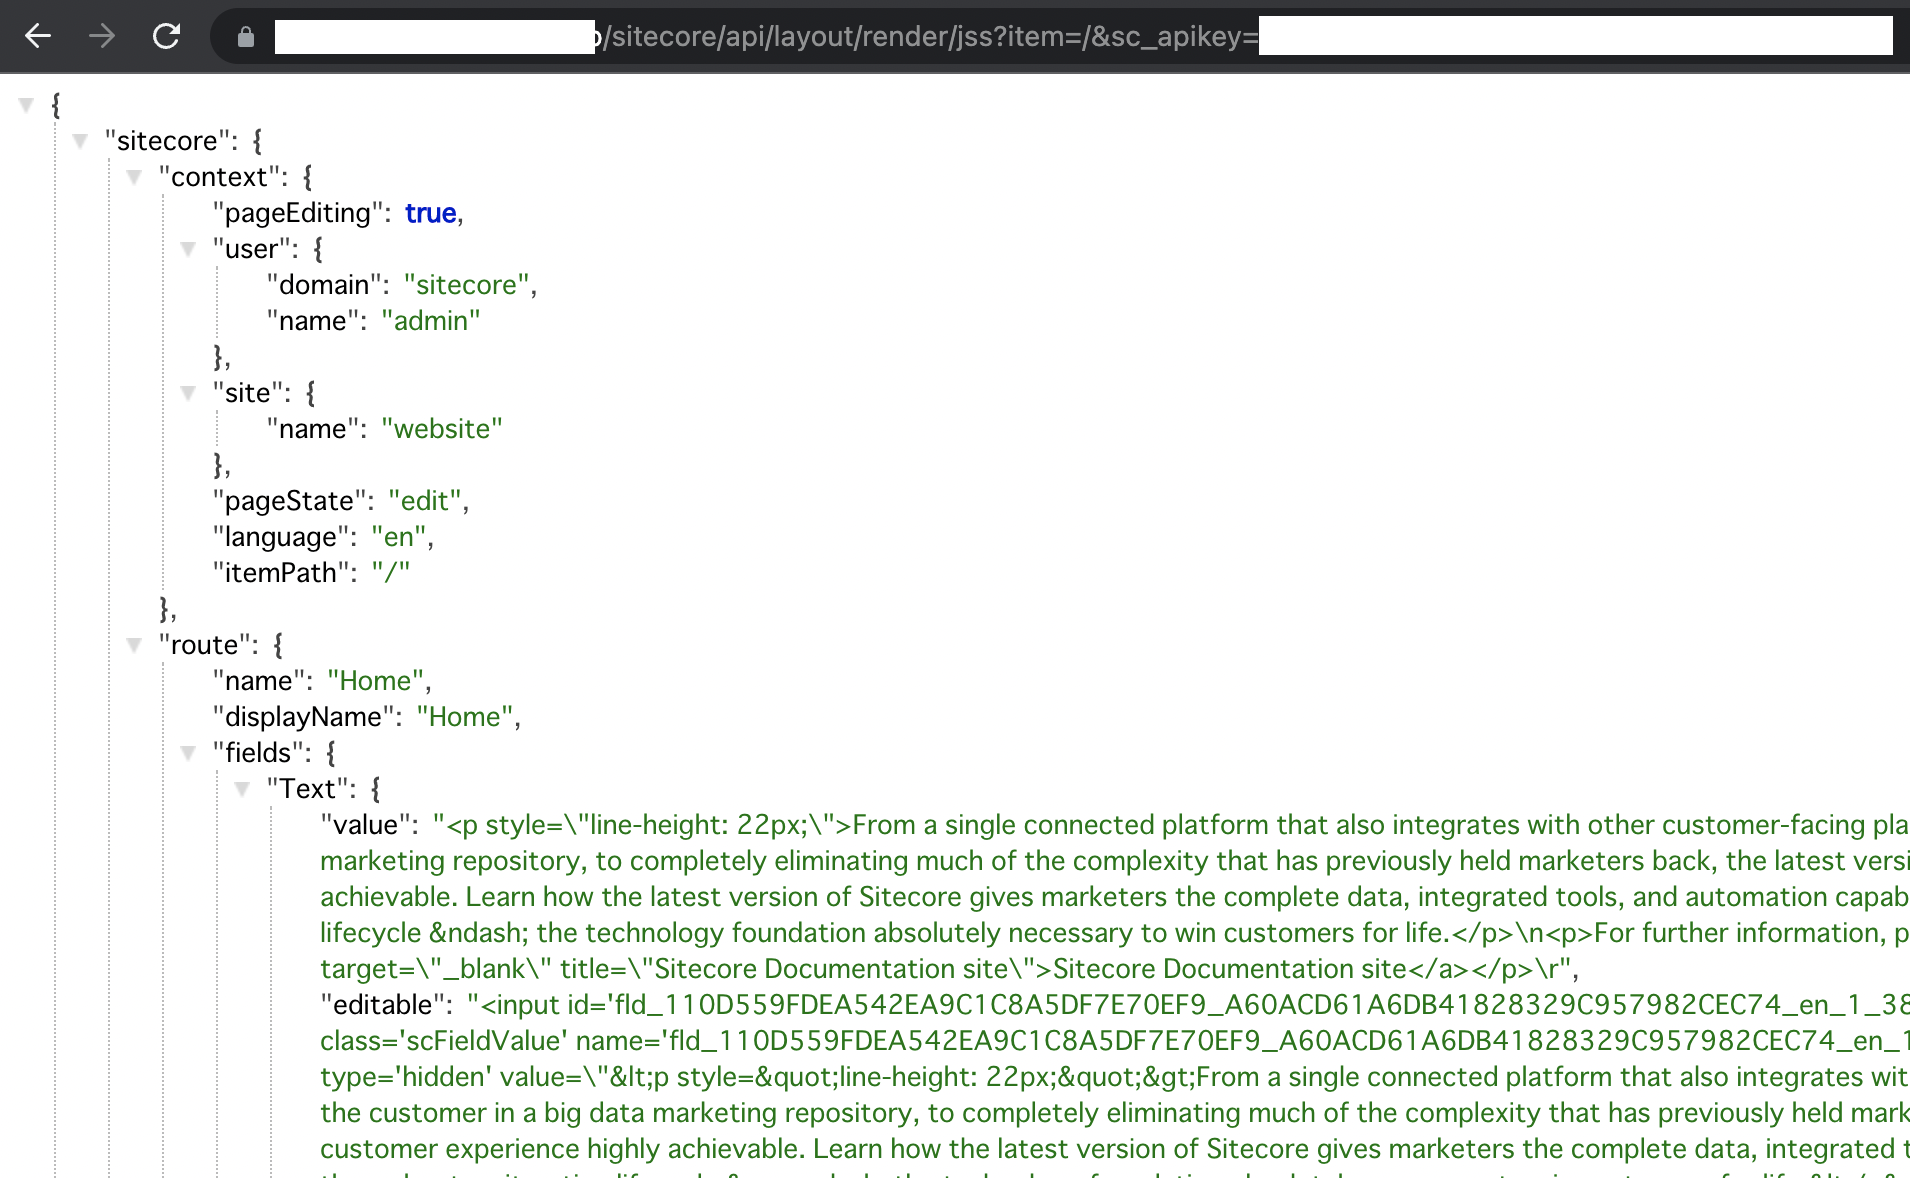The height and width of the screenshot is (1178, 1910).
Task: Click the "user" key label
Action: tap(251, 249)
